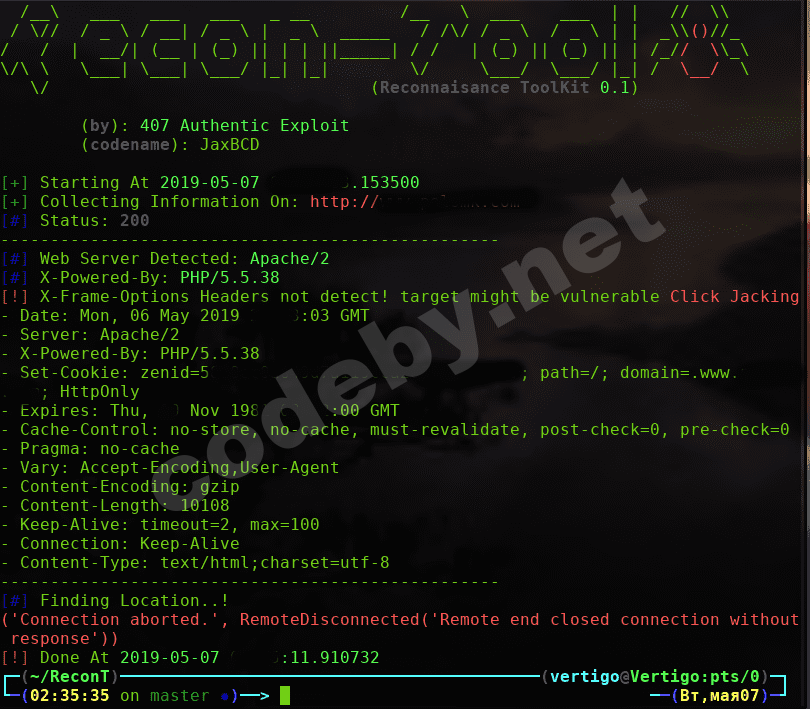Click the red Click Jacking warning text
Viewport: 810px width, 709px height.
point(734,297)
